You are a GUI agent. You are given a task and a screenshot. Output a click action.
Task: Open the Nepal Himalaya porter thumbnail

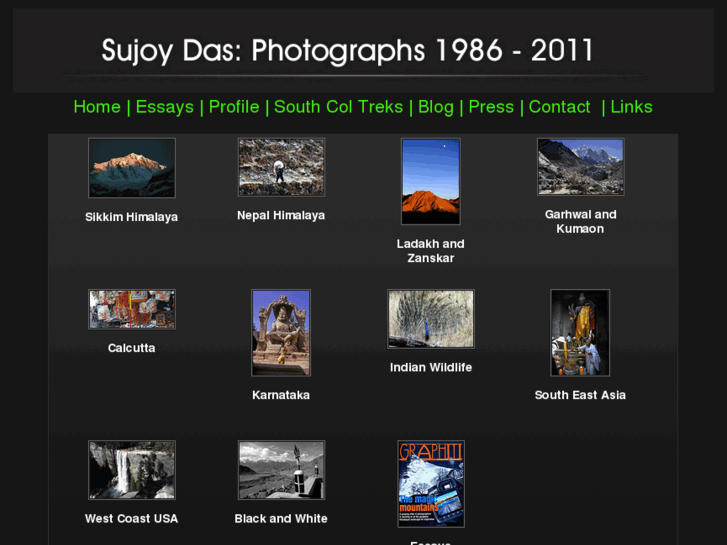(281, 167)
